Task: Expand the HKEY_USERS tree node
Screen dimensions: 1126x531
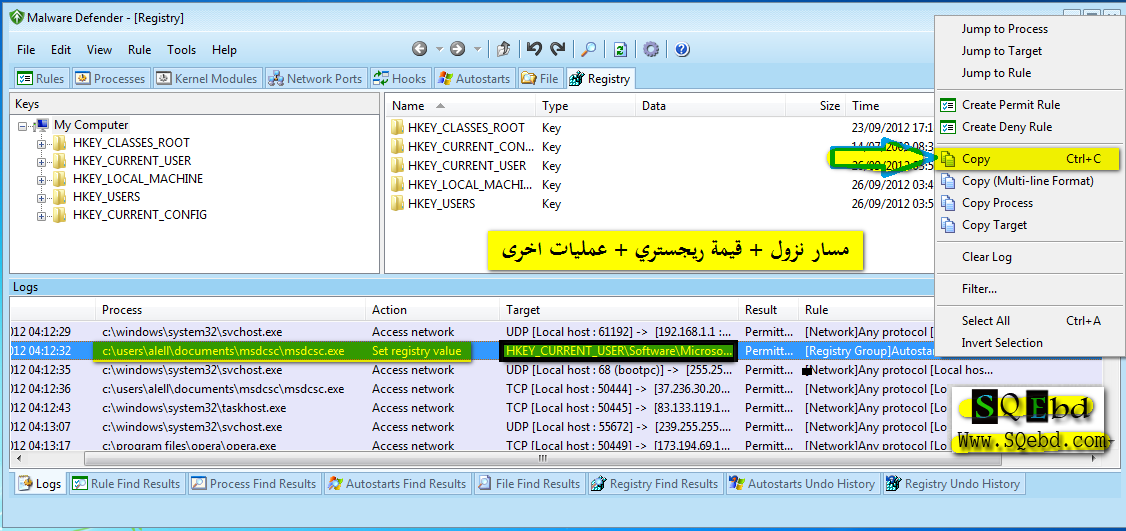Action: 42,197
